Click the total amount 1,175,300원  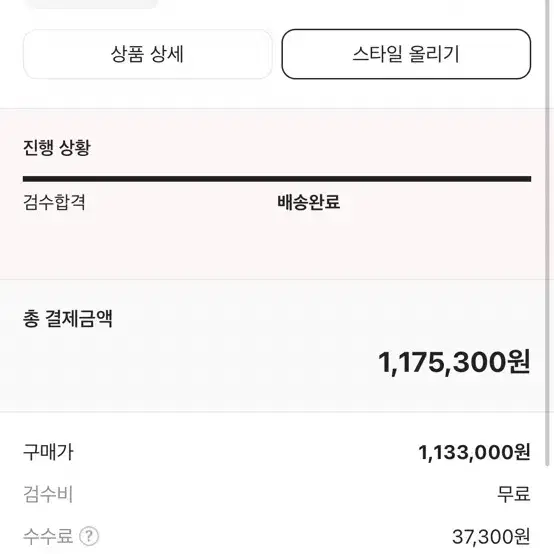click(454, 362)
